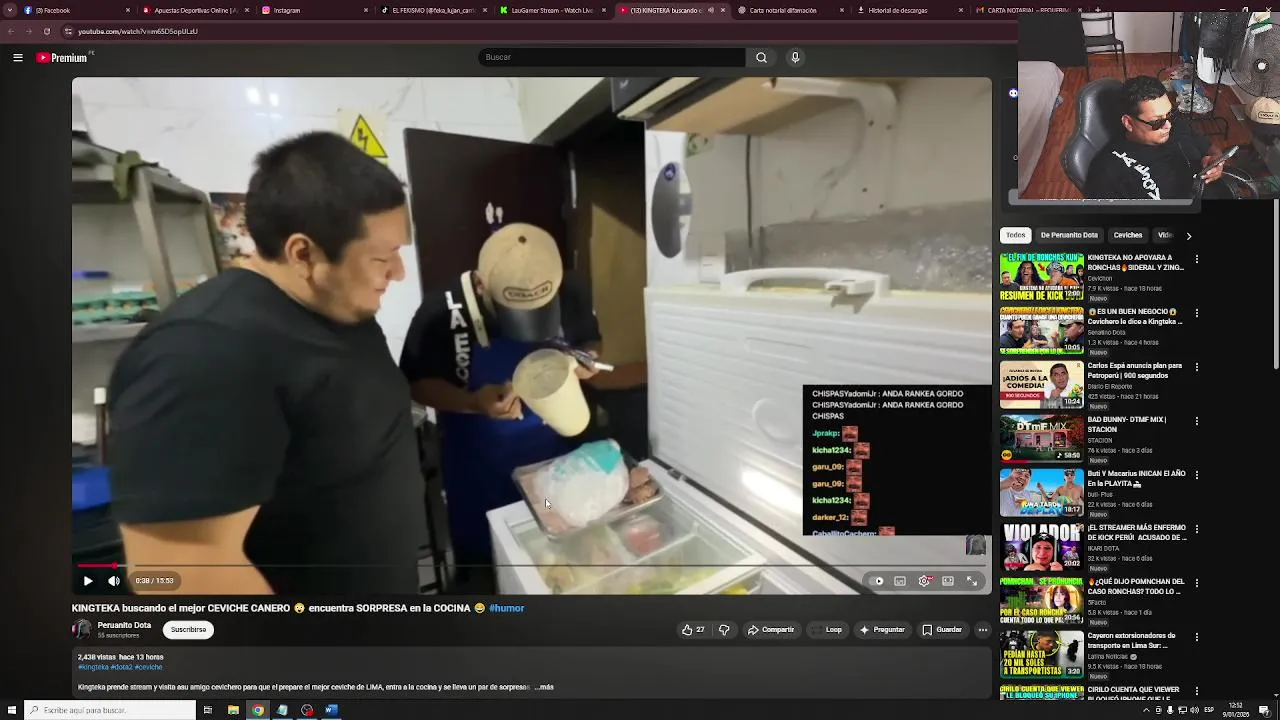The image size is (1280, 720).
Task: Open options for Carlos Espá video
Action: (x=1196, y=367)
